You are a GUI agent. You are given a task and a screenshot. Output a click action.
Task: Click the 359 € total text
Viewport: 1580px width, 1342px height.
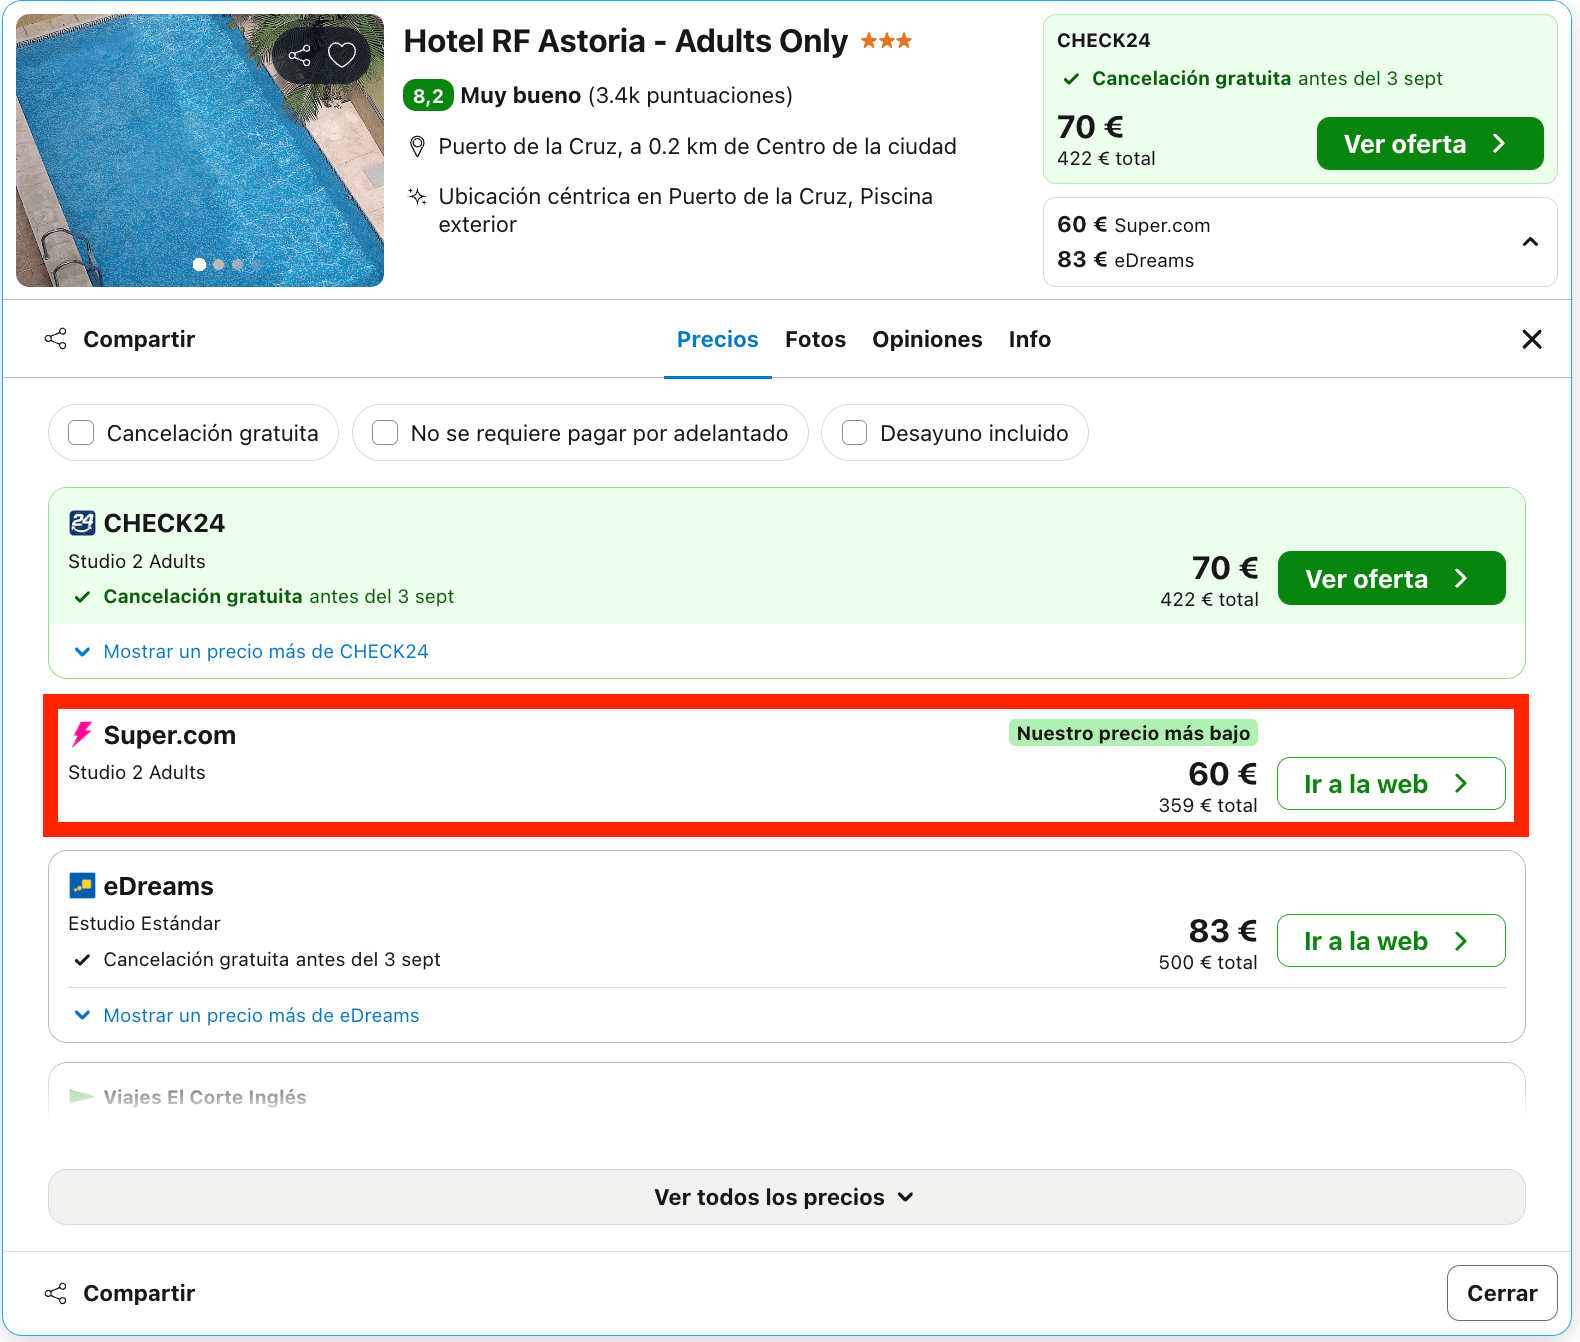[x=1208, y=806]
